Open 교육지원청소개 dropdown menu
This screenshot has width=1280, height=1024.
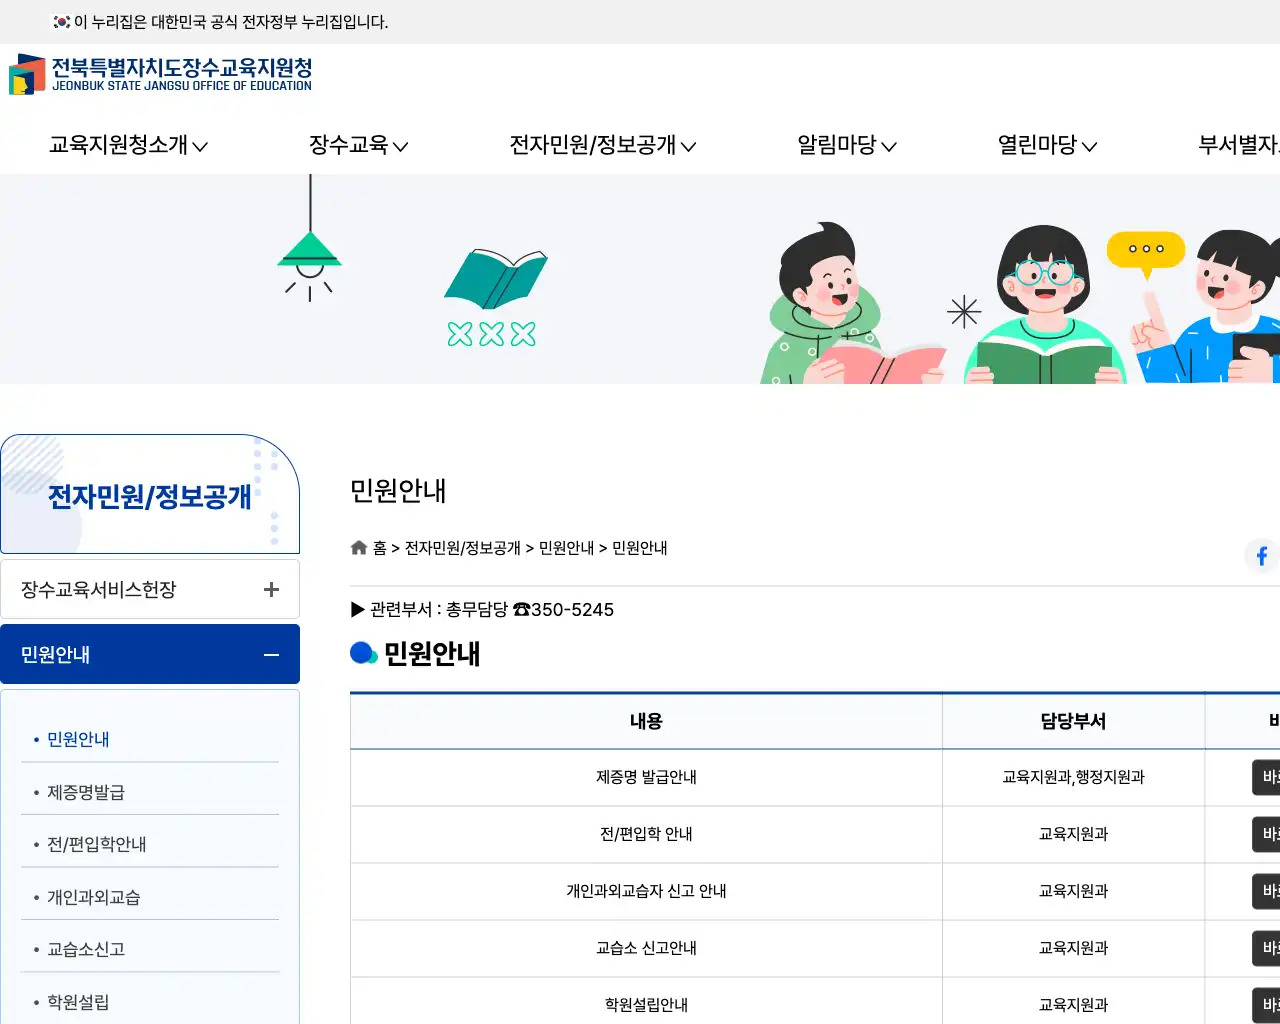click(128, 145)
